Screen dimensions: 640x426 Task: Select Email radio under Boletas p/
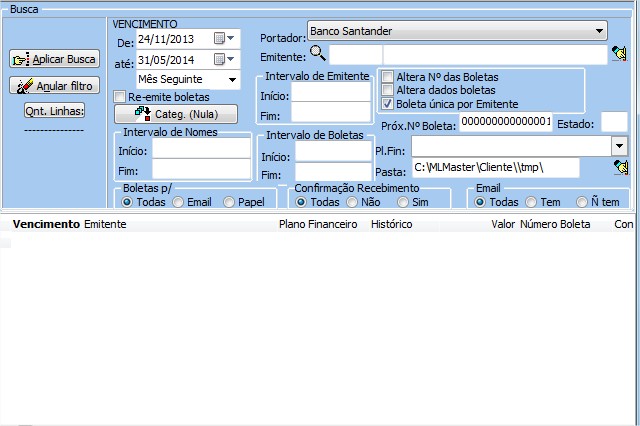tap(178, 202)
